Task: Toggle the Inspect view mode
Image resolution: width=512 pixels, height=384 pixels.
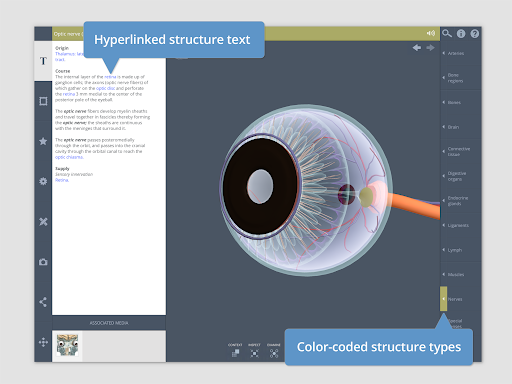Action: click(x=254, y=350)
